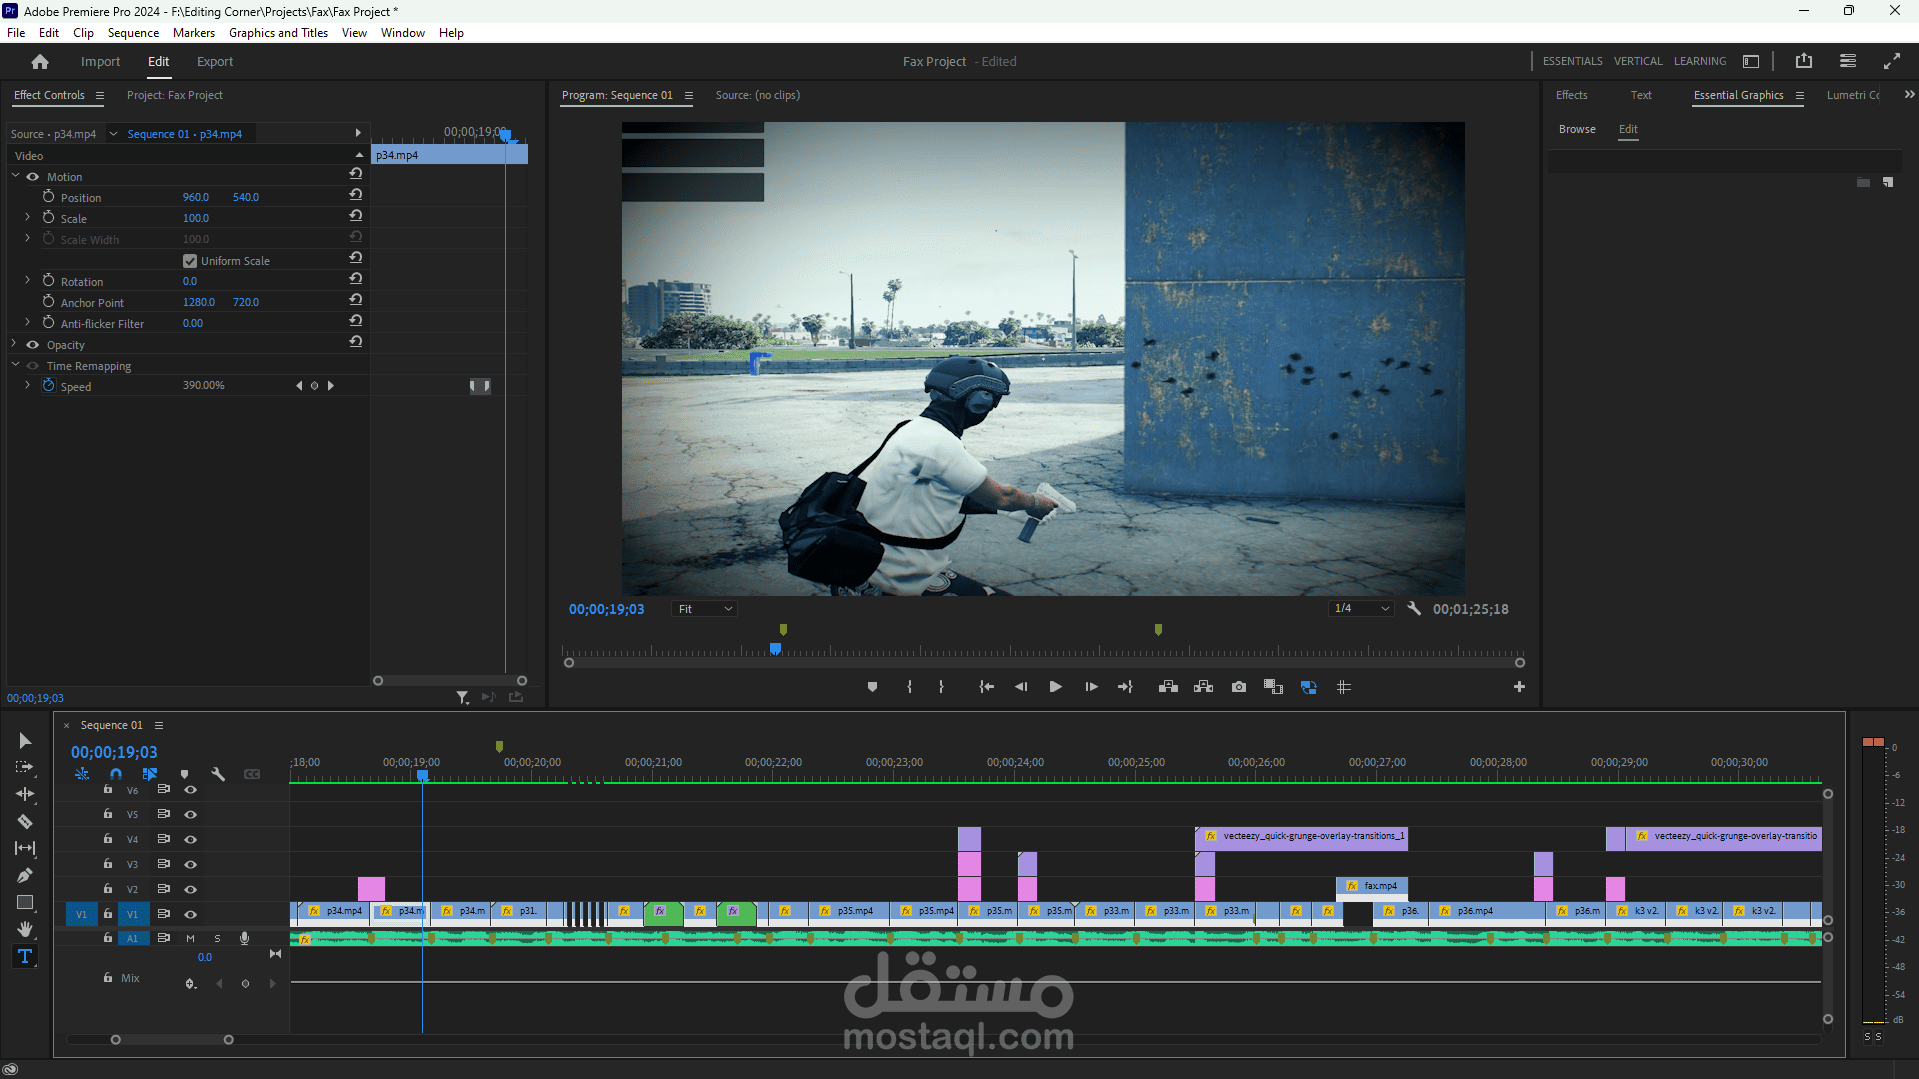Open the Fit zoom level dropdown
This screenshot has height=1079, width=1919.
[704, 609]
